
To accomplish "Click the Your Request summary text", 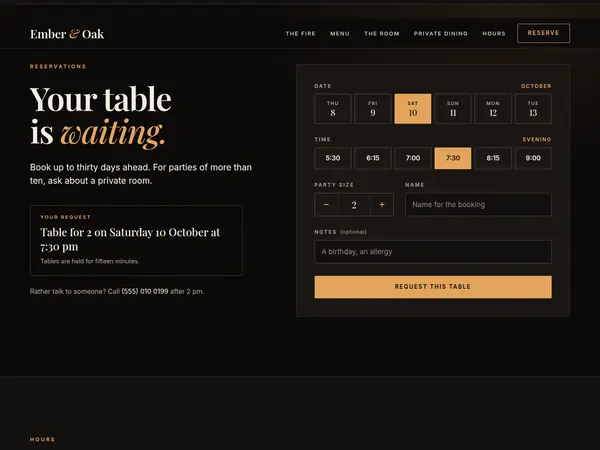I will [x=130, y=239].
